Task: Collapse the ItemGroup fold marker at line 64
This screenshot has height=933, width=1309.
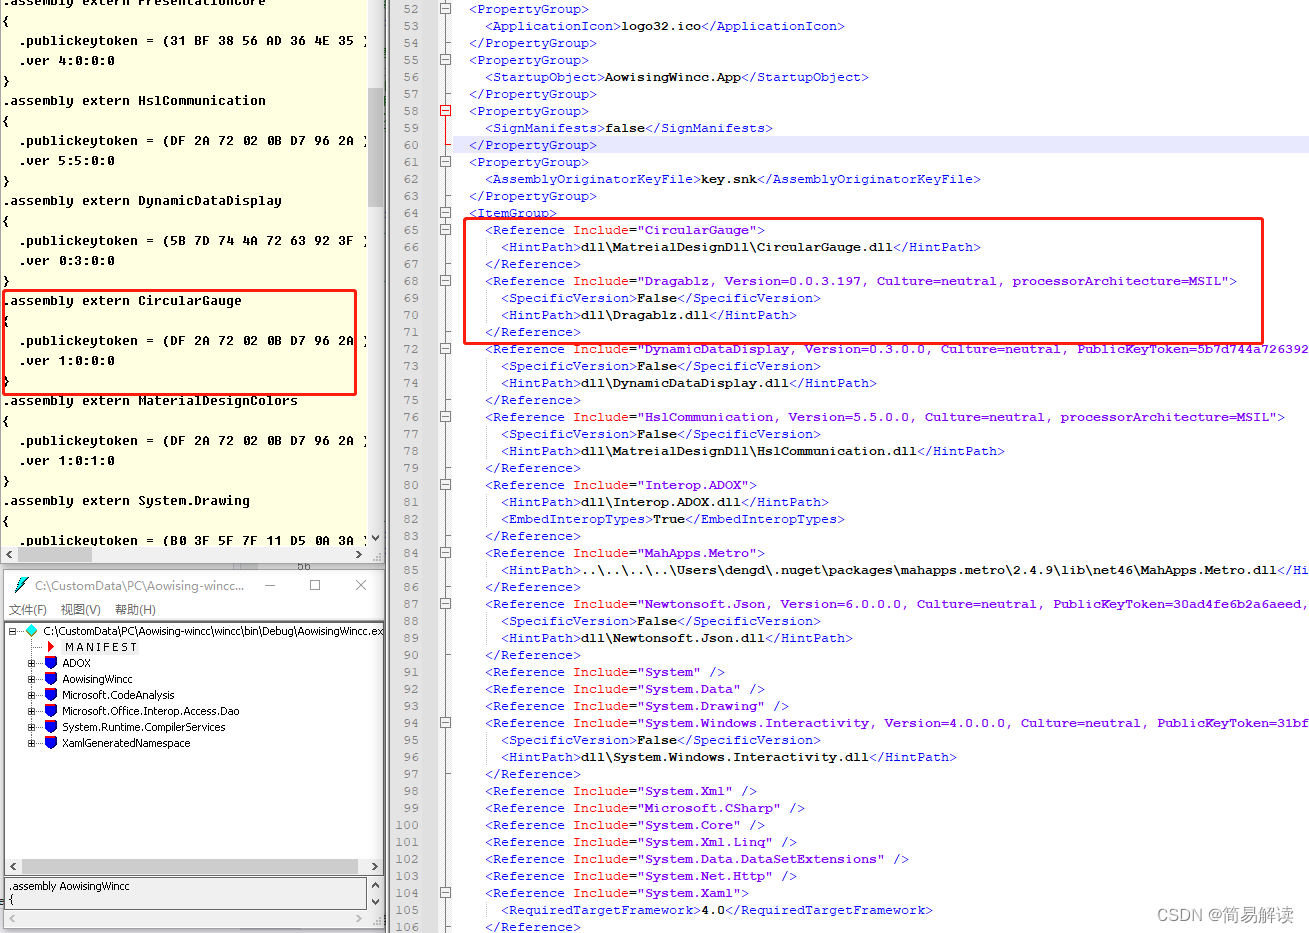Action: tap(445, 213)
